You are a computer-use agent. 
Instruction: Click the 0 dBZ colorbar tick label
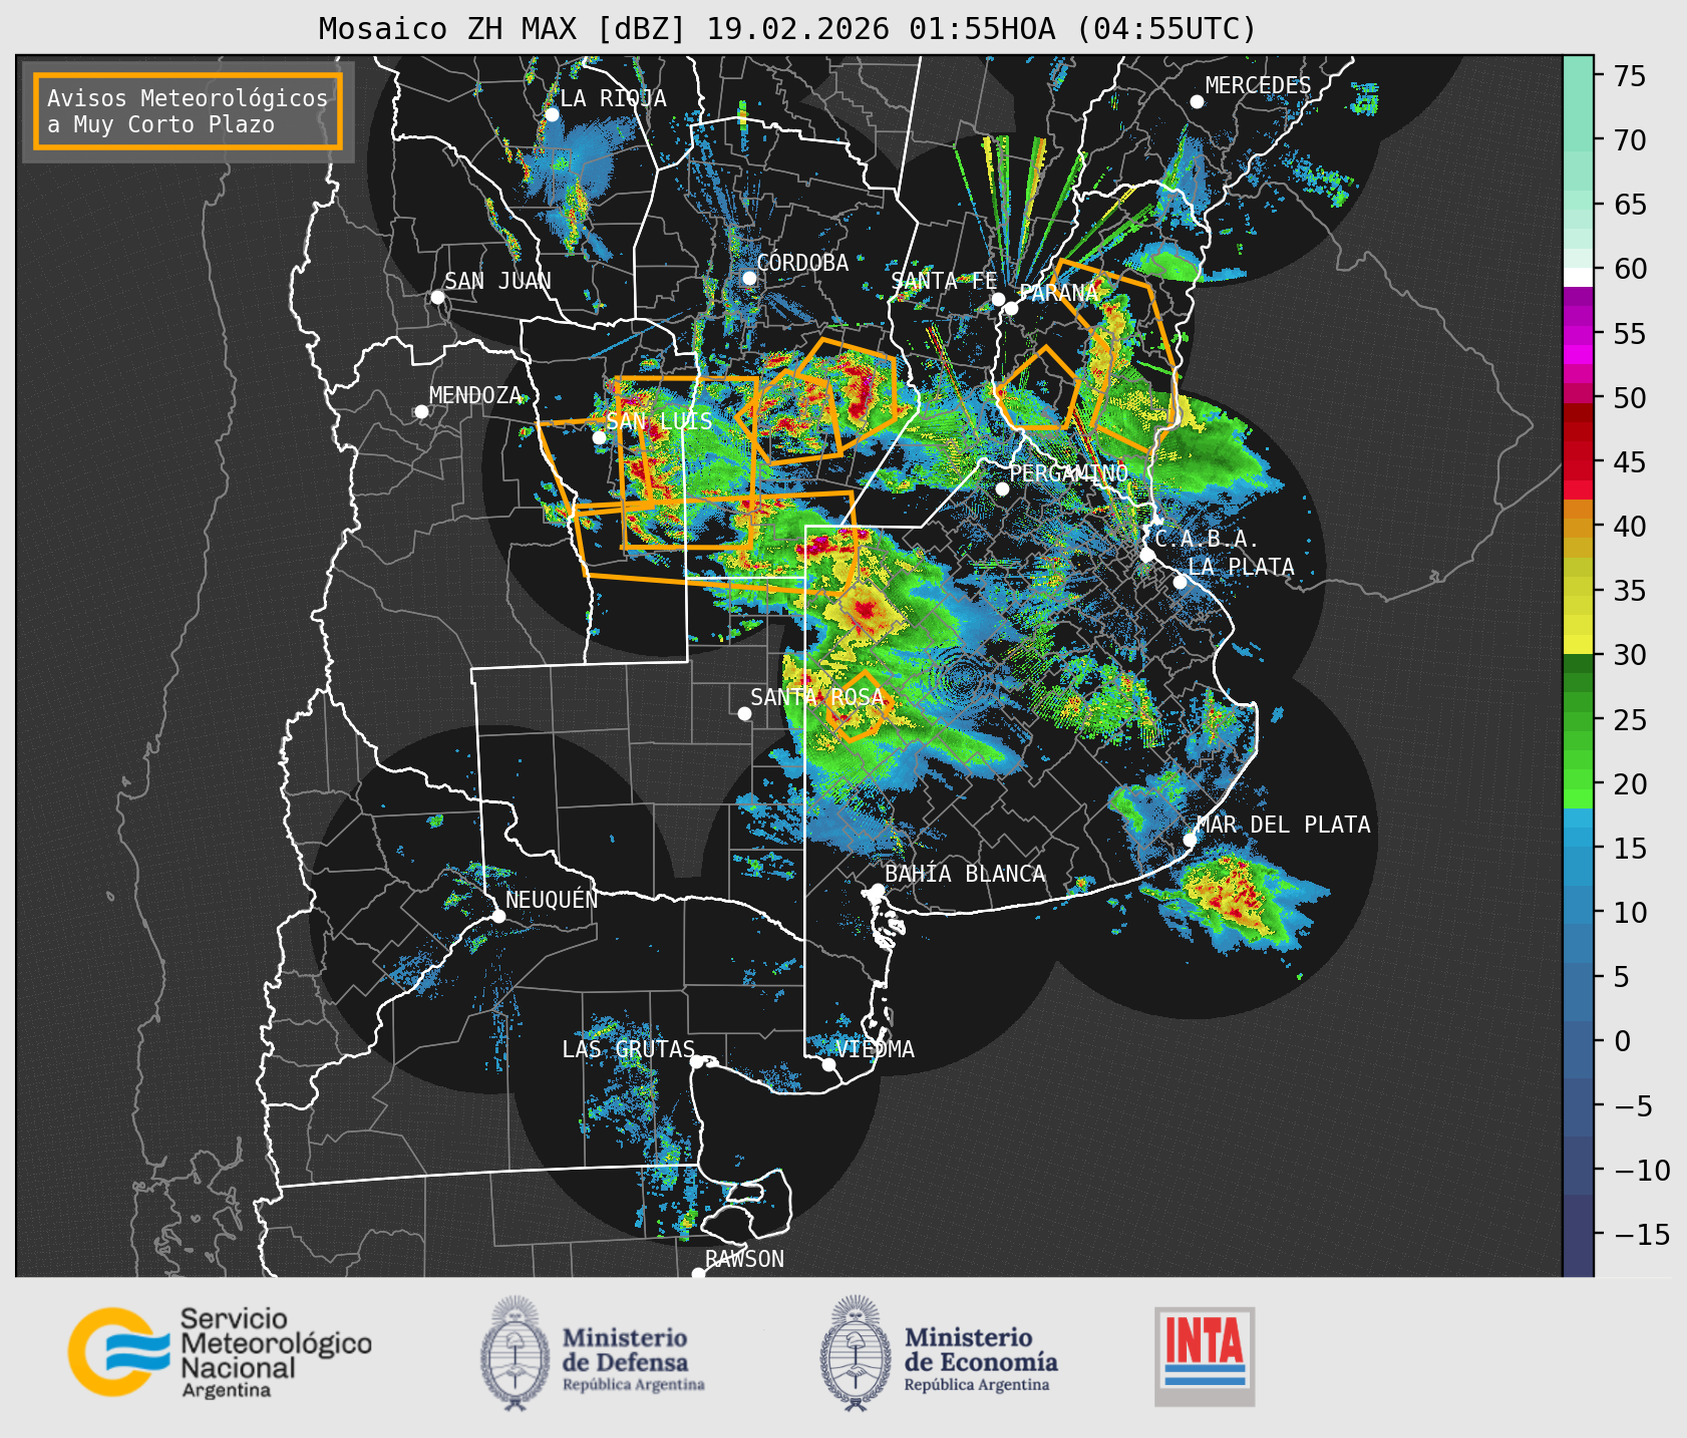coord(1621,1041)
